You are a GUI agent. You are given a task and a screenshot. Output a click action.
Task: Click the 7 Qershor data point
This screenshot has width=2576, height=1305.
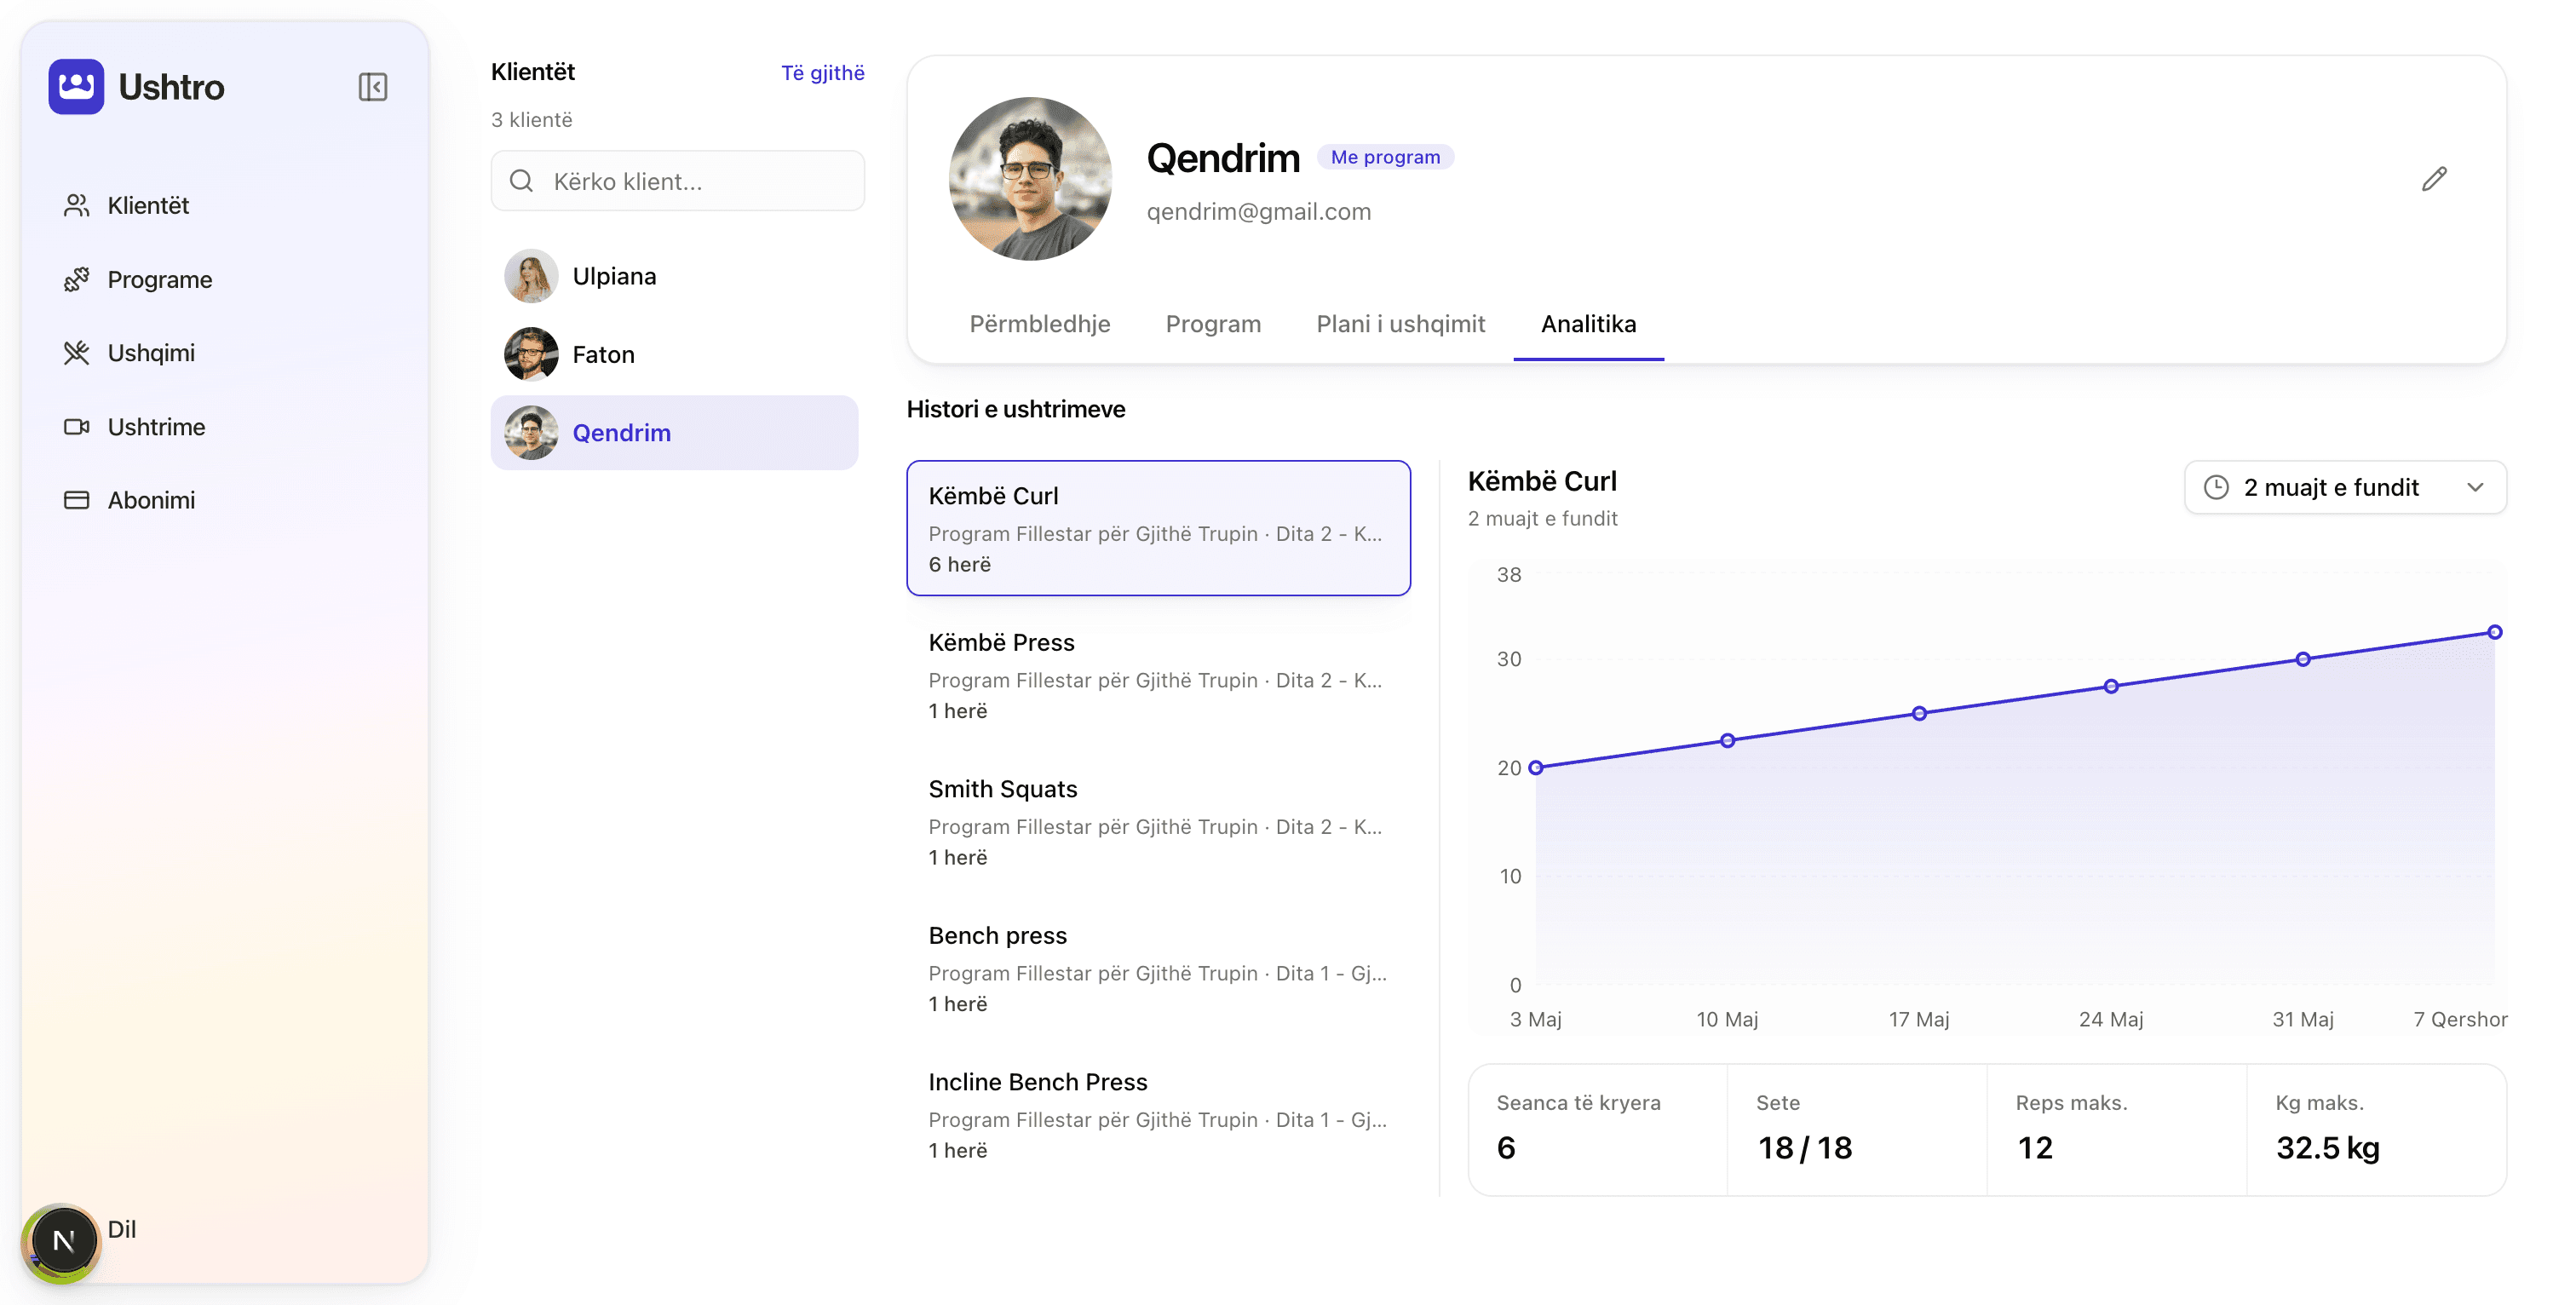point(2494,632)
